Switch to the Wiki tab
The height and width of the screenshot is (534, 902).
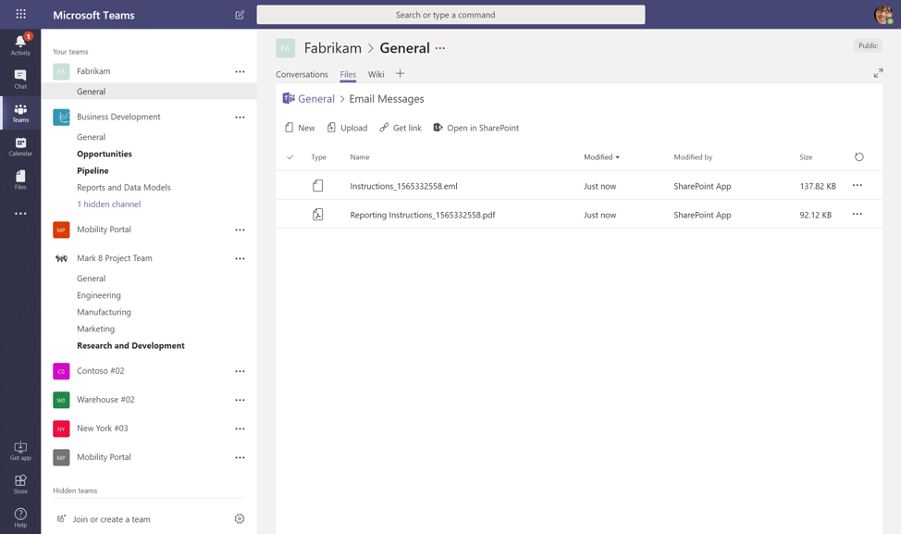[376, 74]
